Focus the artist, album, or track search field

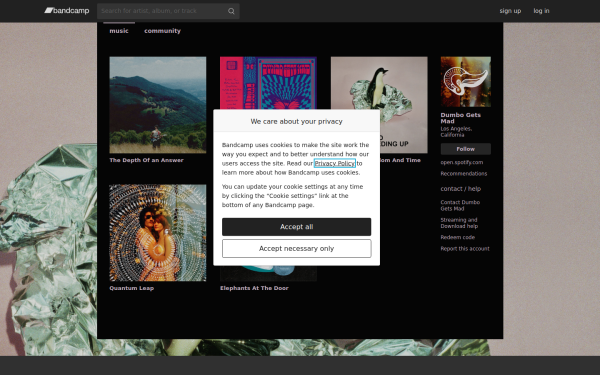tap(168, 11)
